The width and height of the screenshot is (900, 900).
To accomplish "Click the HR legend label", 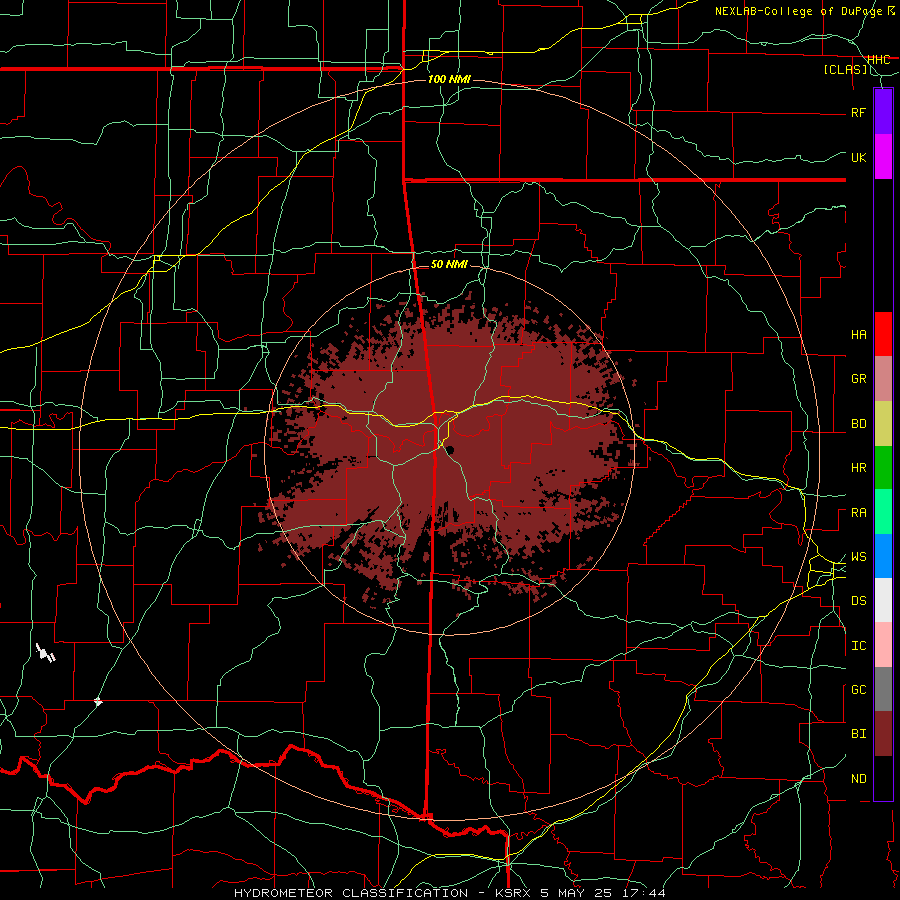I will tap(859, 468).
